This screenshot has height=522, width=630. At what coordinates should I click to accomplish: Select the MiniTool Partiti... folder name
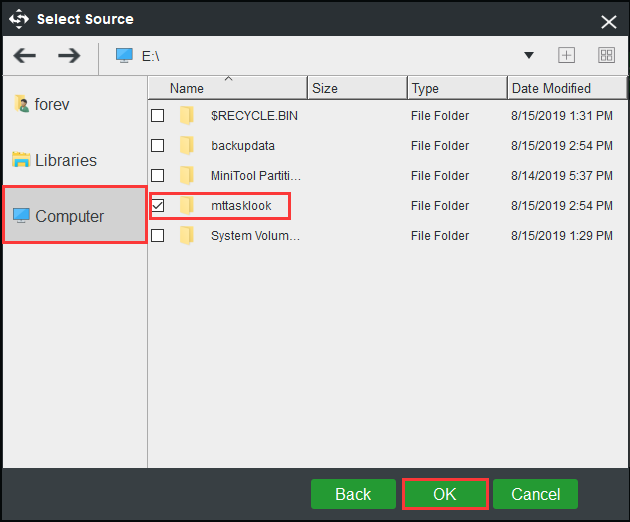click(256, 176)
